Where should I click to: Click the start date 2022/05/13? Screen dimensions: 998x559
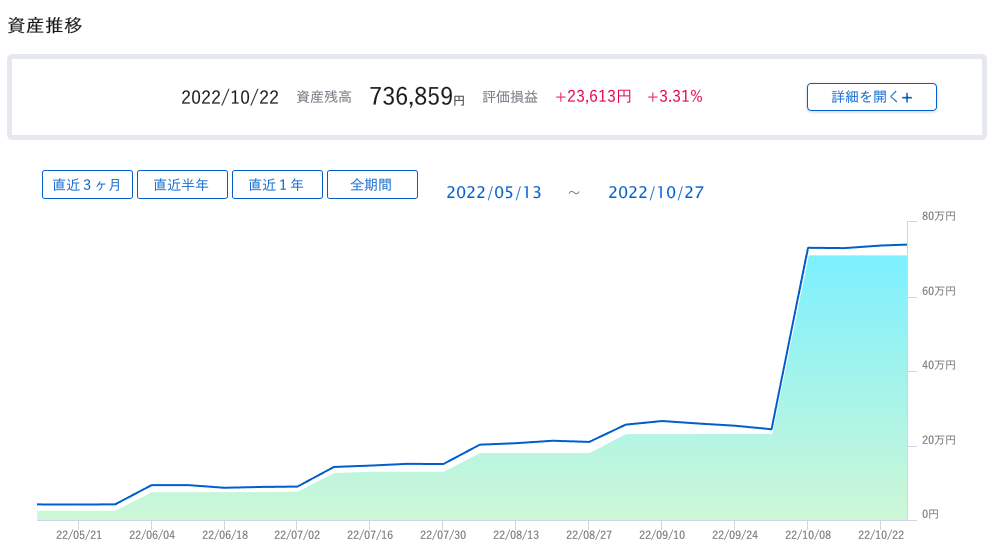click(494, 193)
